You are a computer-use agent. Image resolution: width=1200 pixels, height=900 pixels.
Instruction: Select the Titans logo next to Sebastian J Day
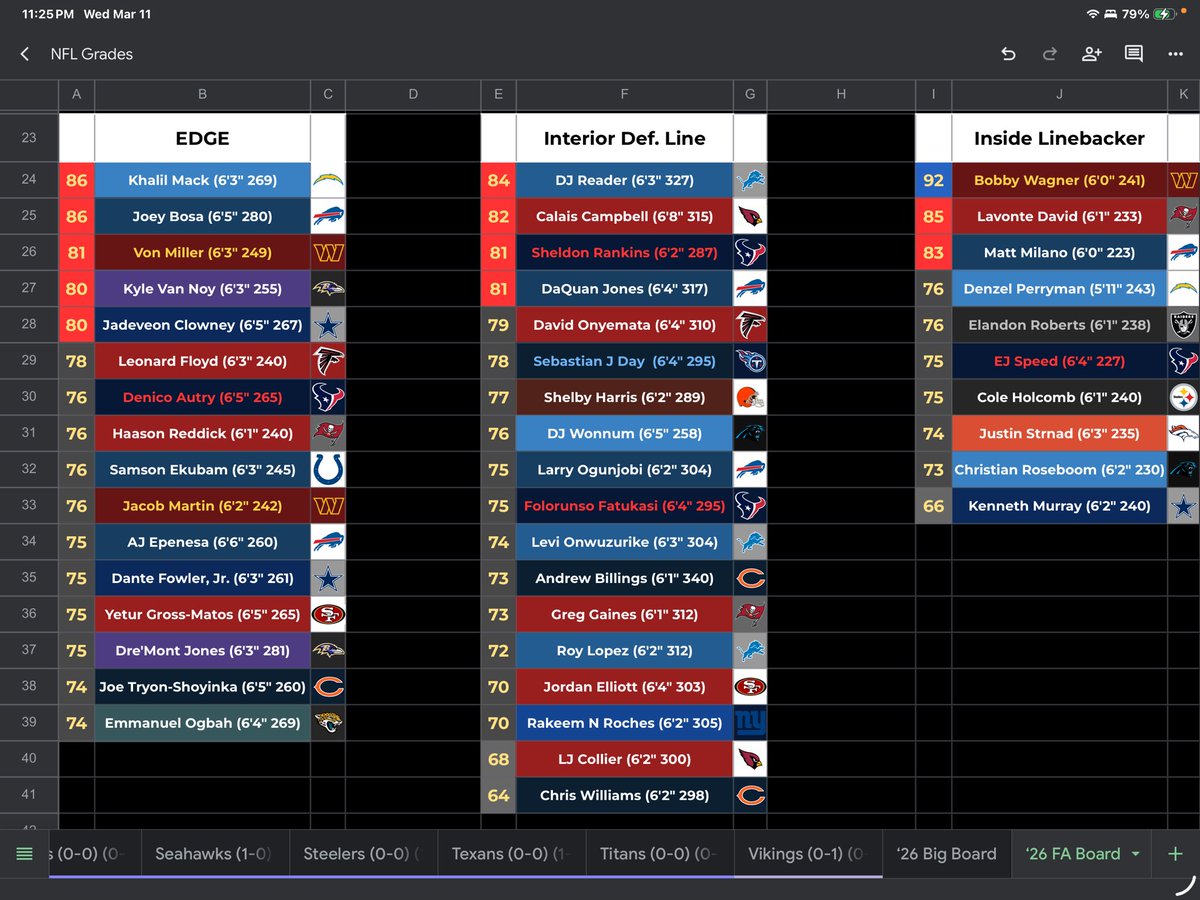[x=750, y=361]
